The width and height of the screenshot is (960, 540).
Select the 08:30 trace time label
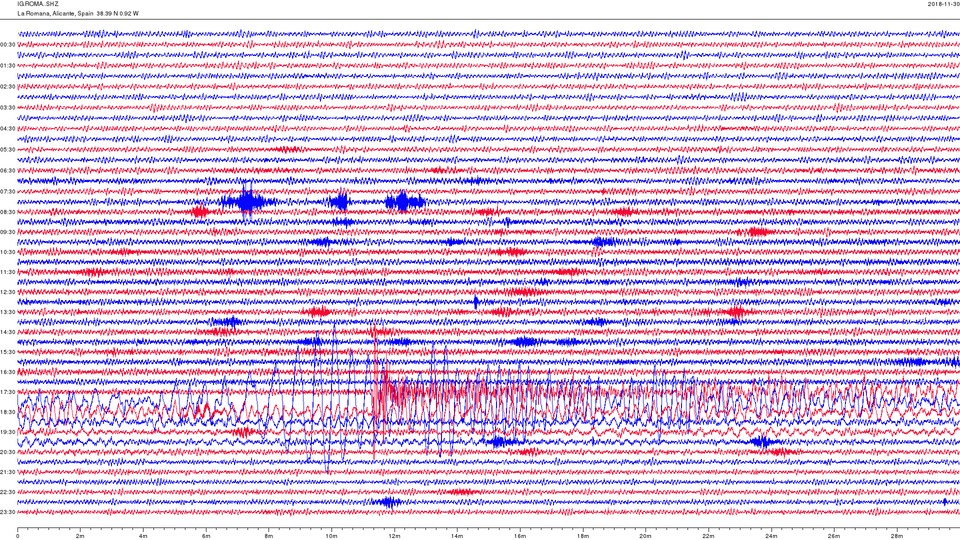pos(7,212)
